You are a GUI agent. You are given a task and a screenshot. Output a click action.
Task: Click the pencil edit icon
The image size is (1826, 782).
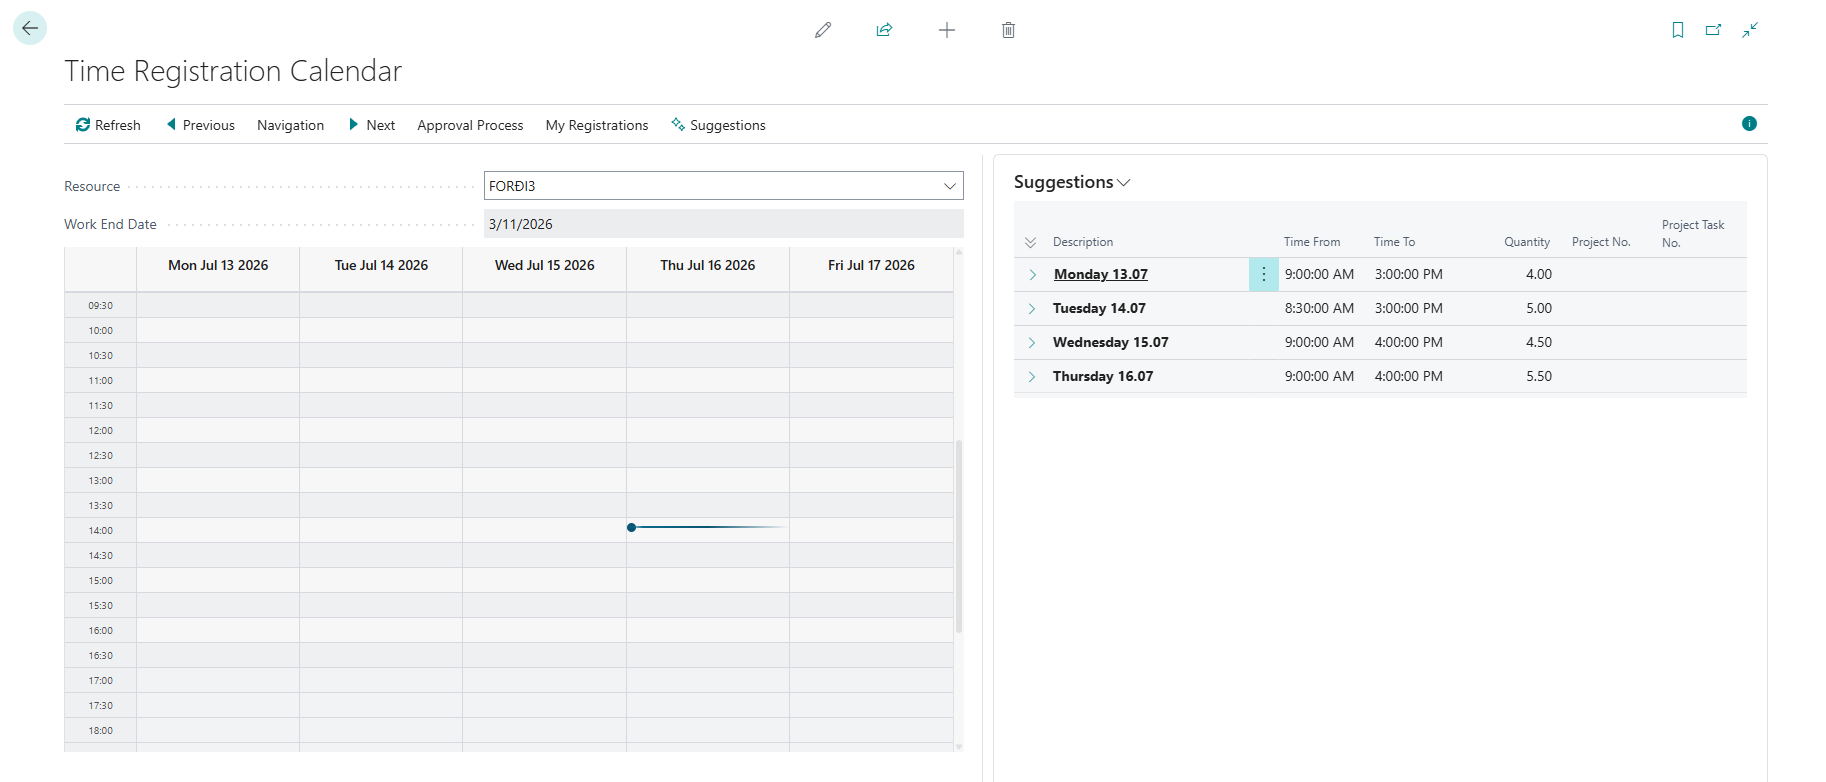pyautogui.click(x=823, y=30)
